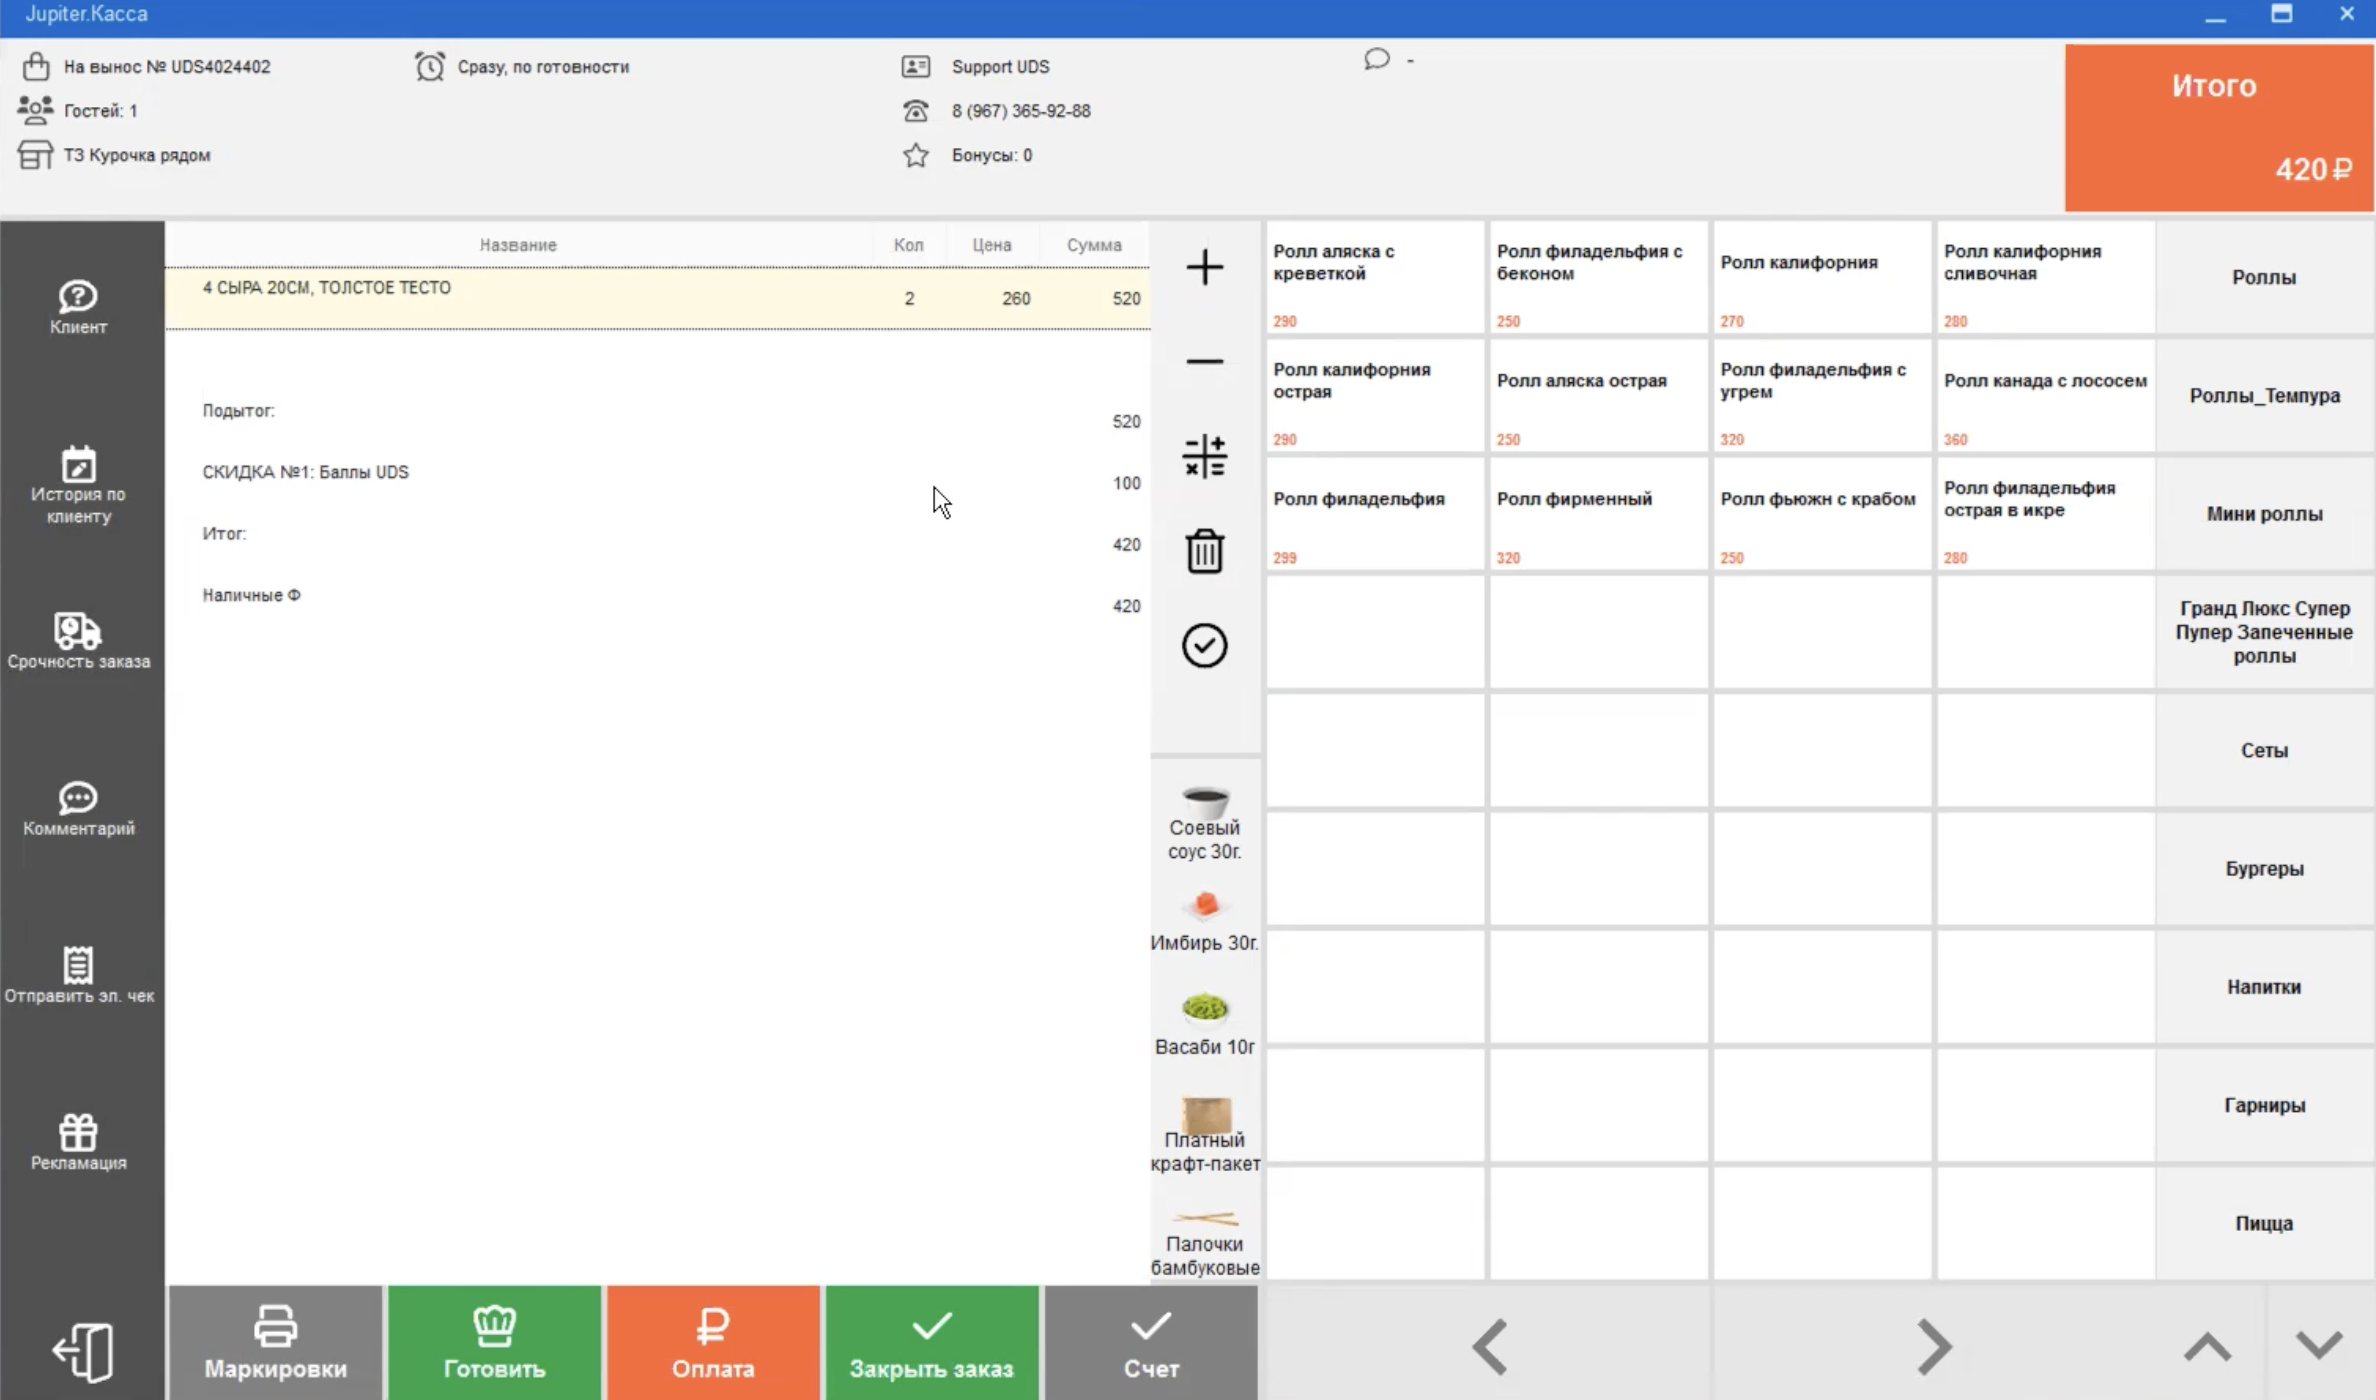
Task: Click the Закрыть заказ button
Action: coord(931,1343)
